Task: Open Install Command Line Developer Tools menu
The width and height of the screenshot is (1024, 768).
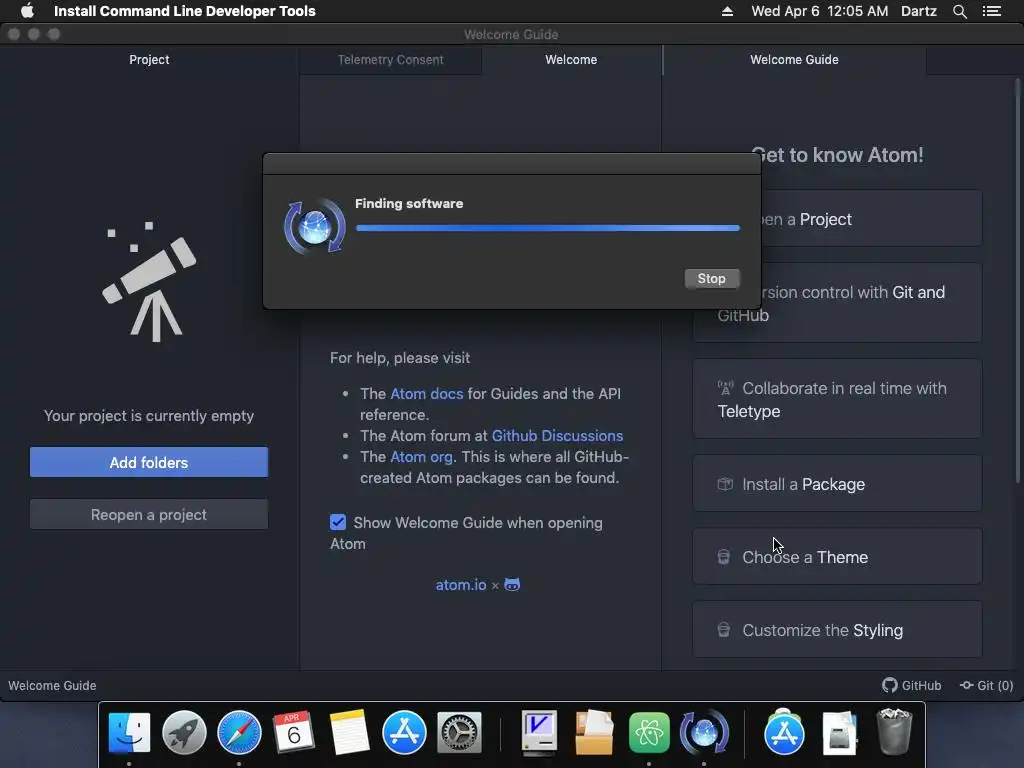Action: click(185, 11)
